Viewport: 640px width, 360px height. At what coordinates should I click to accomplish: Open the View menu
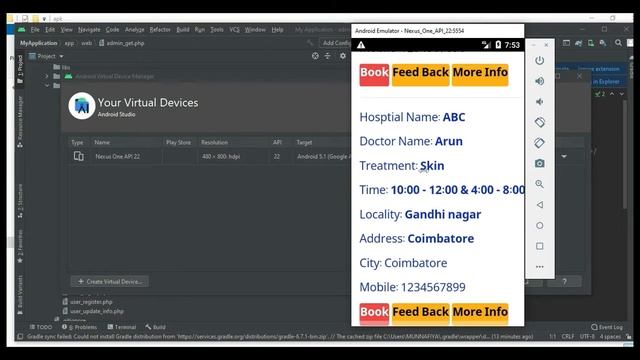[67, 30]
